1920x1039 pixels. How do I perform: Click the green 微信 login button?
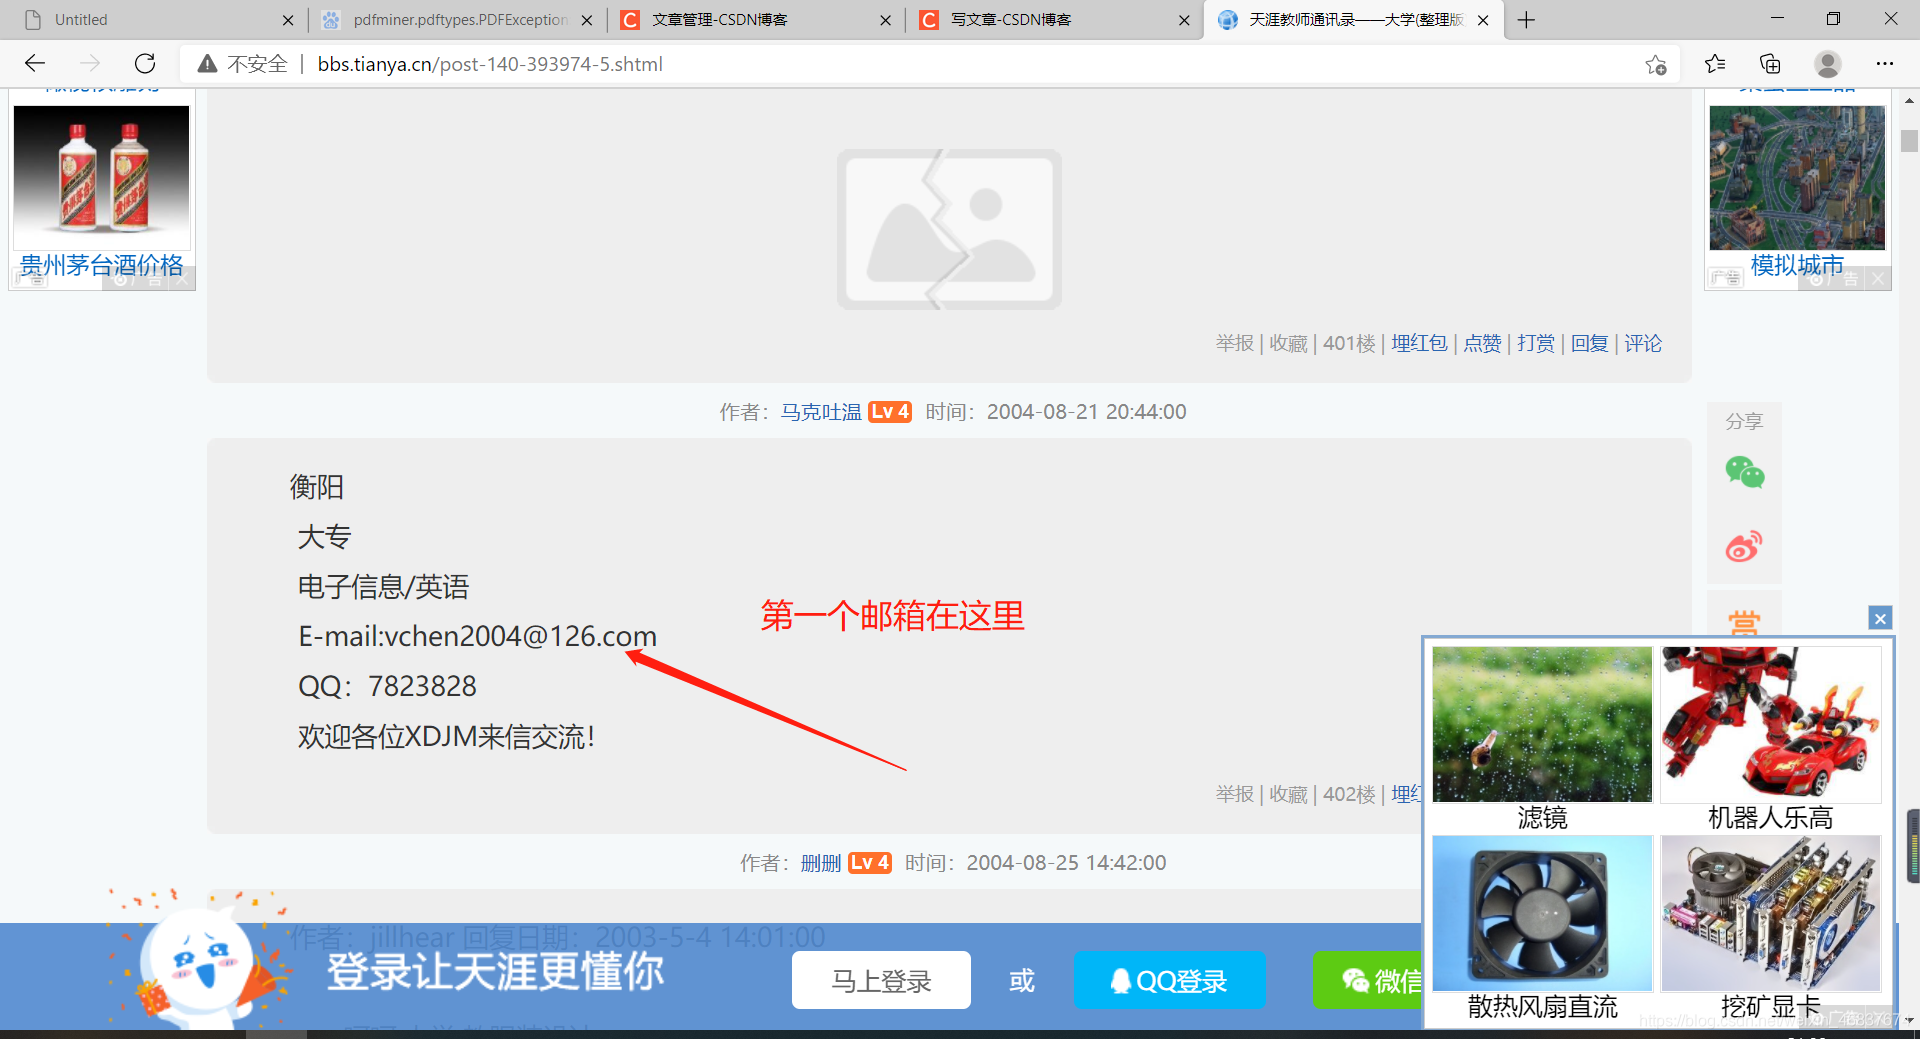[1368, 980]
